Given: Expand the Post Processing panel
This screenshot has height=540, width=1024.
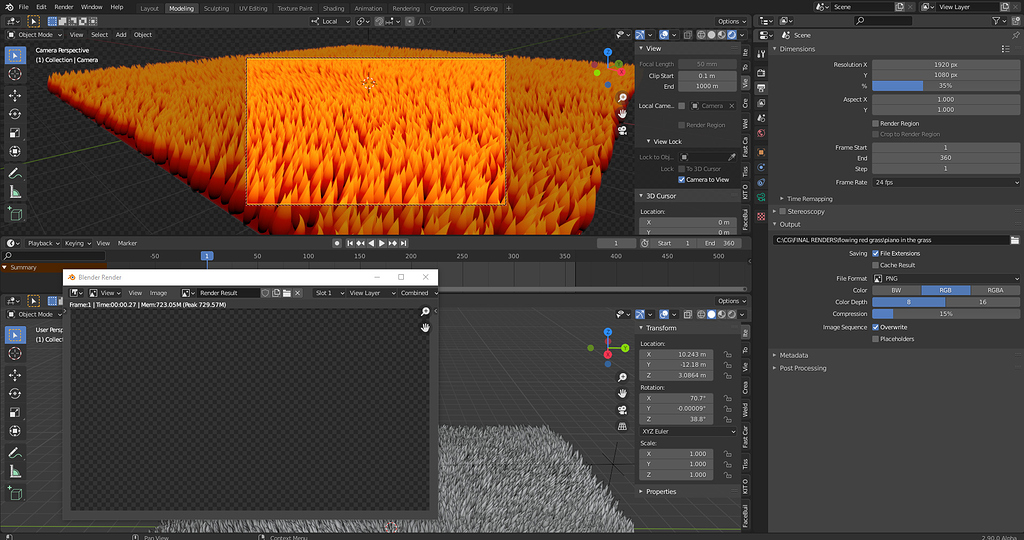Looking at the screenshot, I should coord(803,368).
